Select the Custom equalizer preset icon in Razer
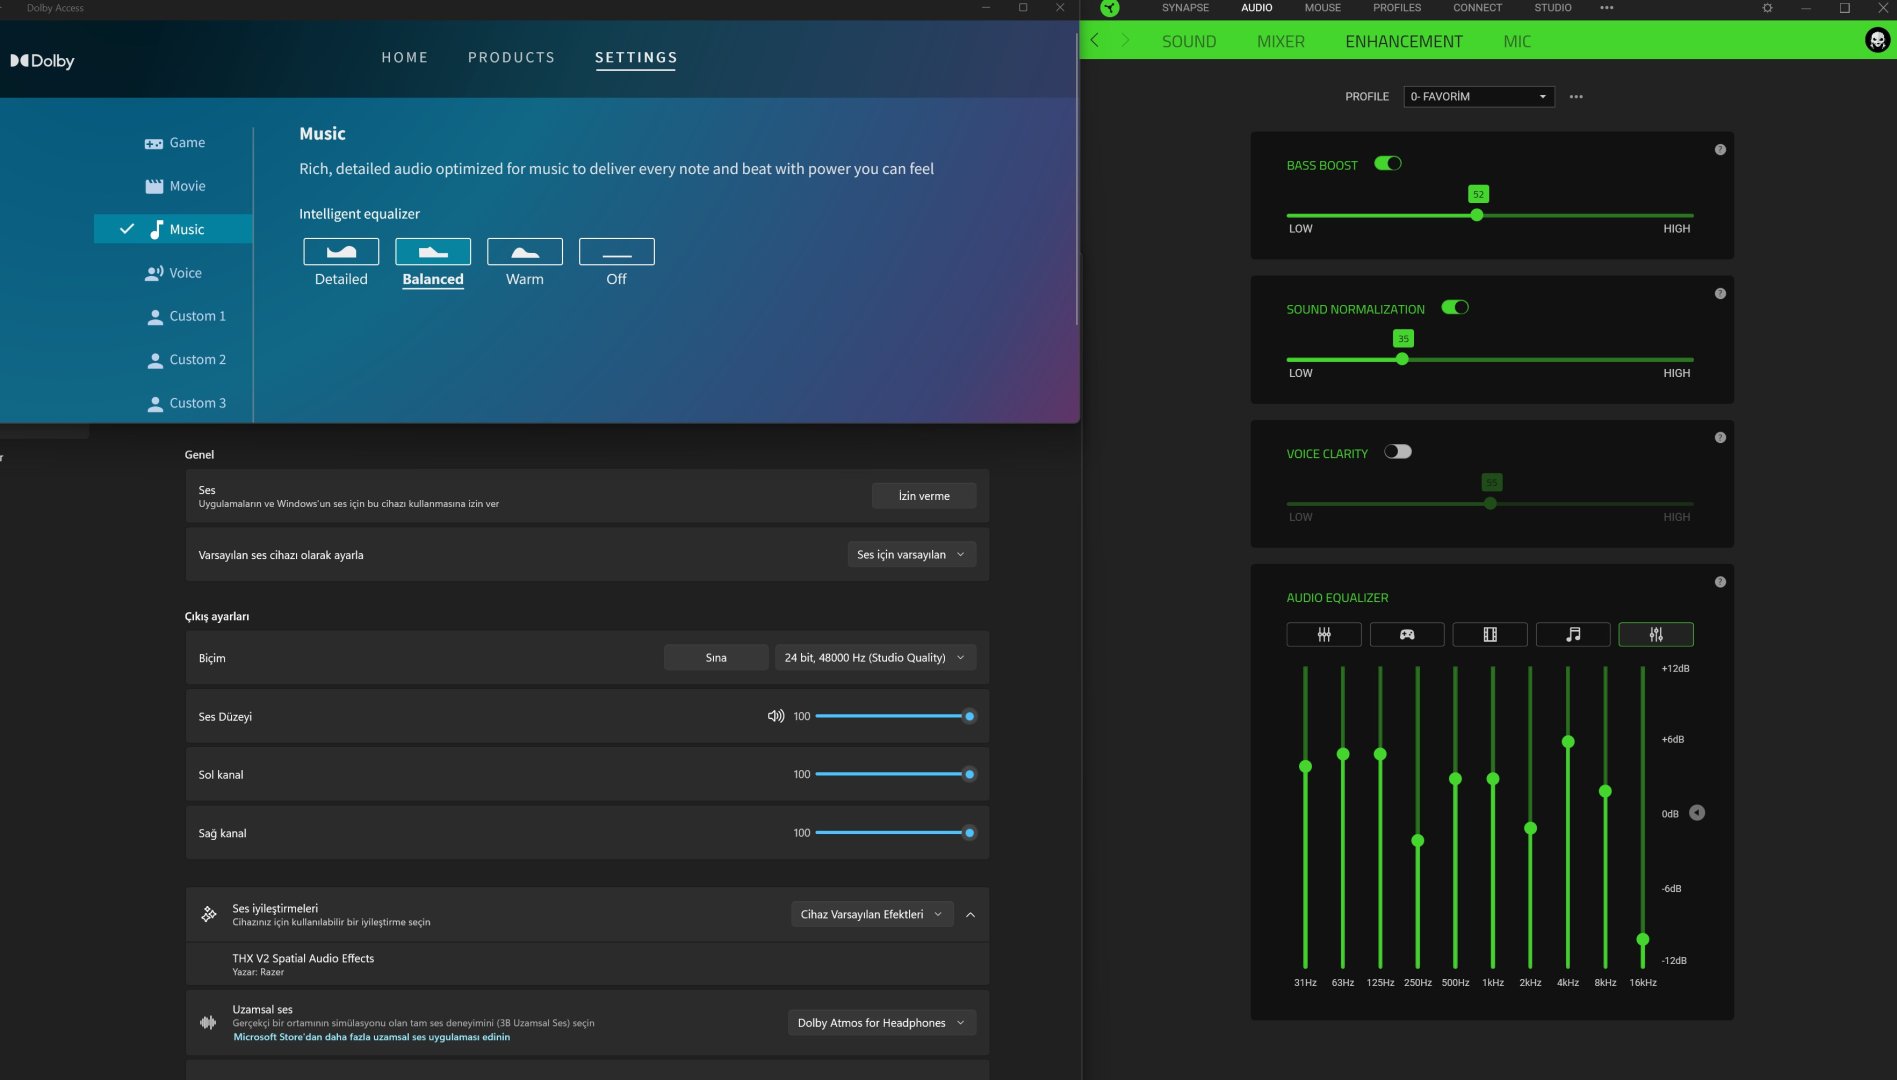Screen dimensions: 1897x1080 click(x=1656, y=634)
